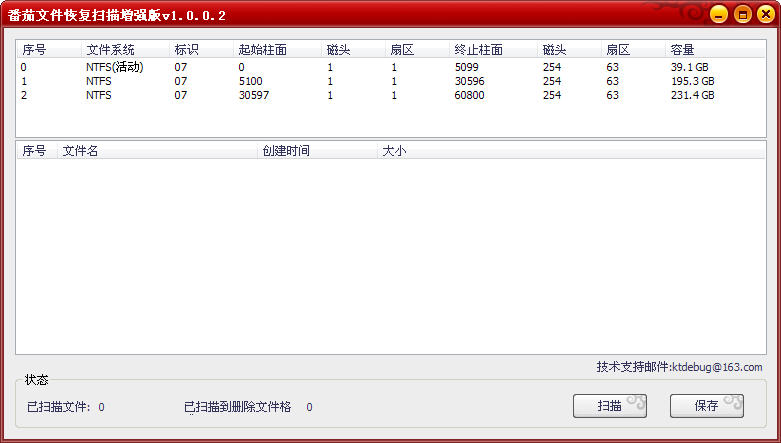Close the file recovery window
This screenshot has width=781, height=443.
pos(766,14)
